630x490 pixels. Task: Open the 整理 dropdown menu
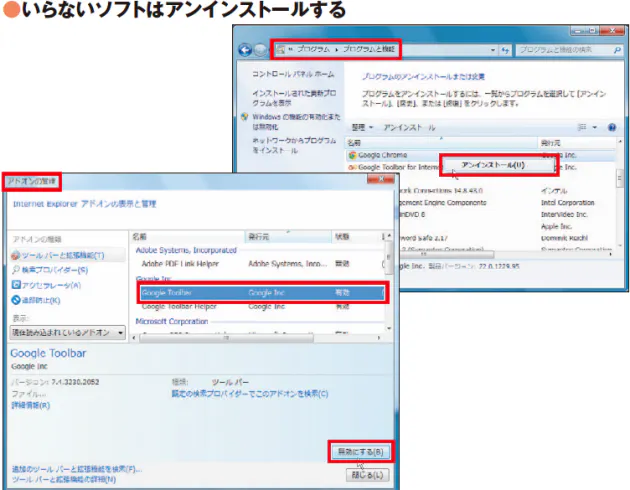362,127
